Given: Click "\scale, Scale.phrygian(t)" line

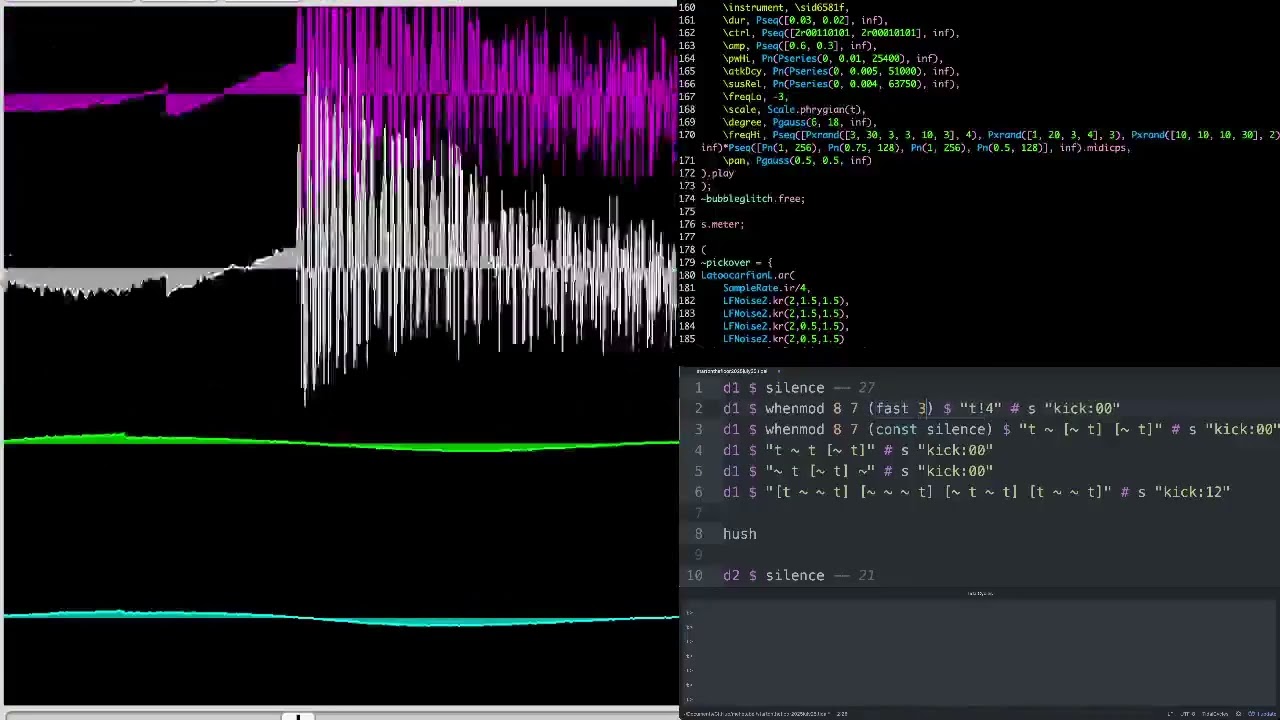Looking at the screenshot, I should point(794,110).
